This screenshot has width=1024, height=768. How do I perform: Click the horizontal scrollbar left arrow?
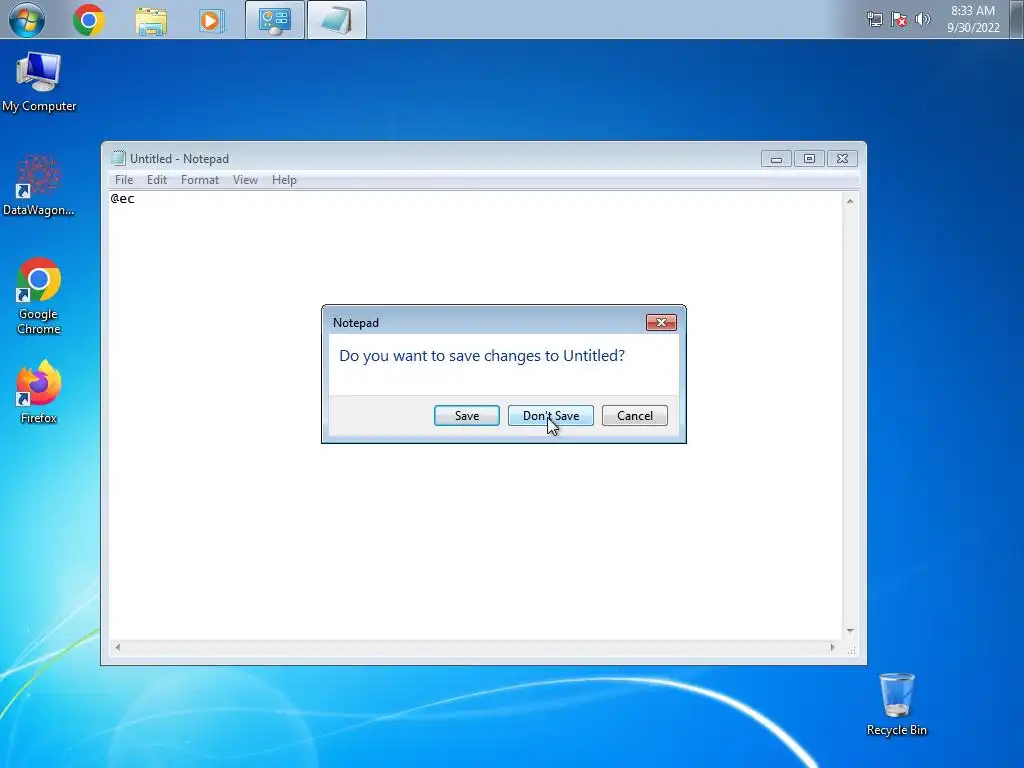click(118, 648)
